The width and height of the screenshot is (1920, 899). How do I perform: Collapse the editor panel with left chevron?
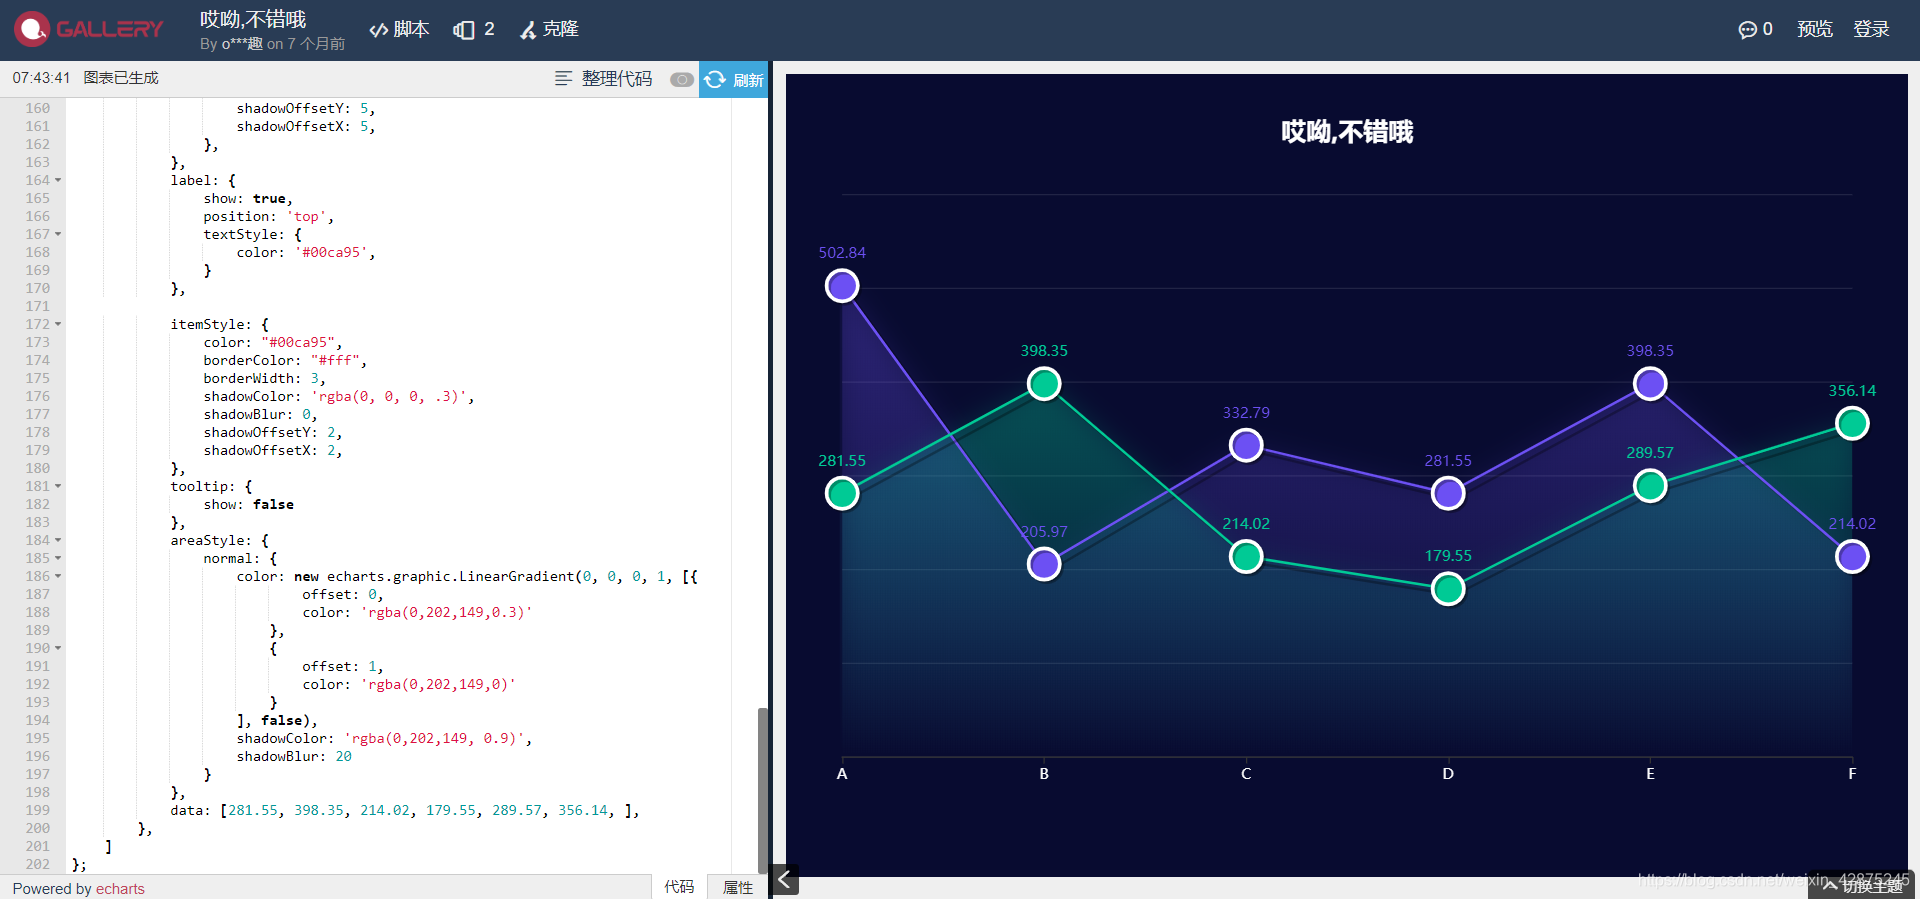785,879
